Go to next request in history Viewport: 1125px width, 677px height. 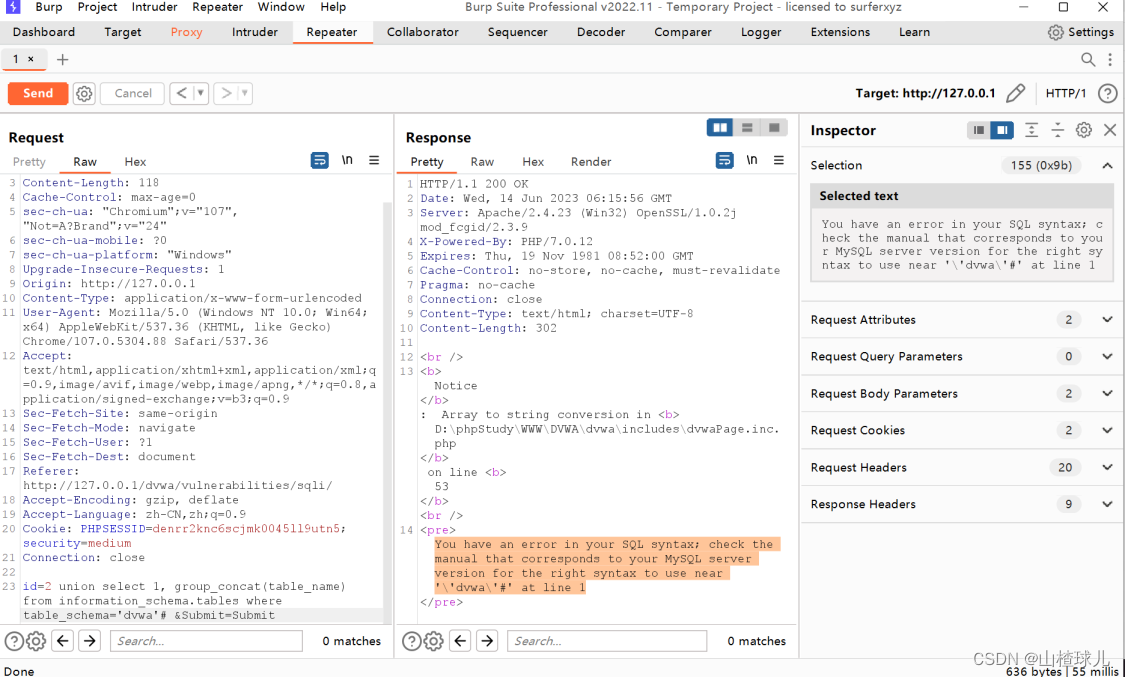[226, 93]
